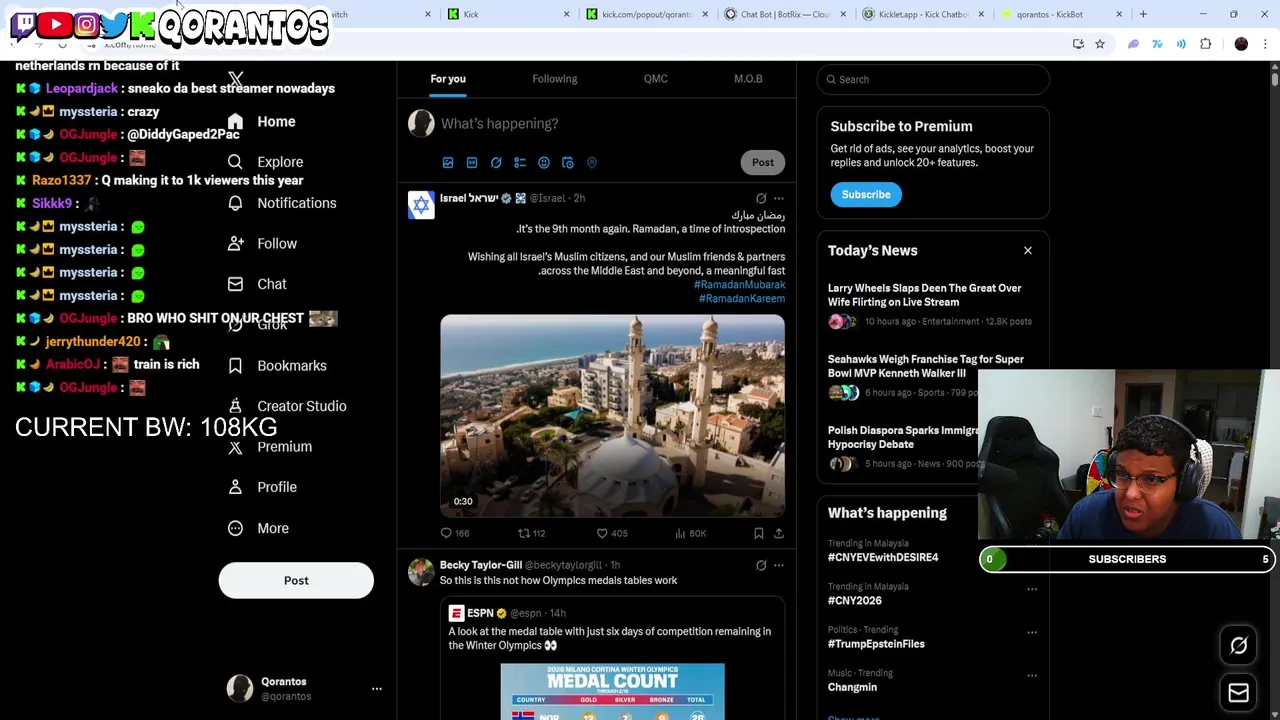Open the Chrome profile avatar
This screenshot has height=720, width=1280.
(1241, 44)
